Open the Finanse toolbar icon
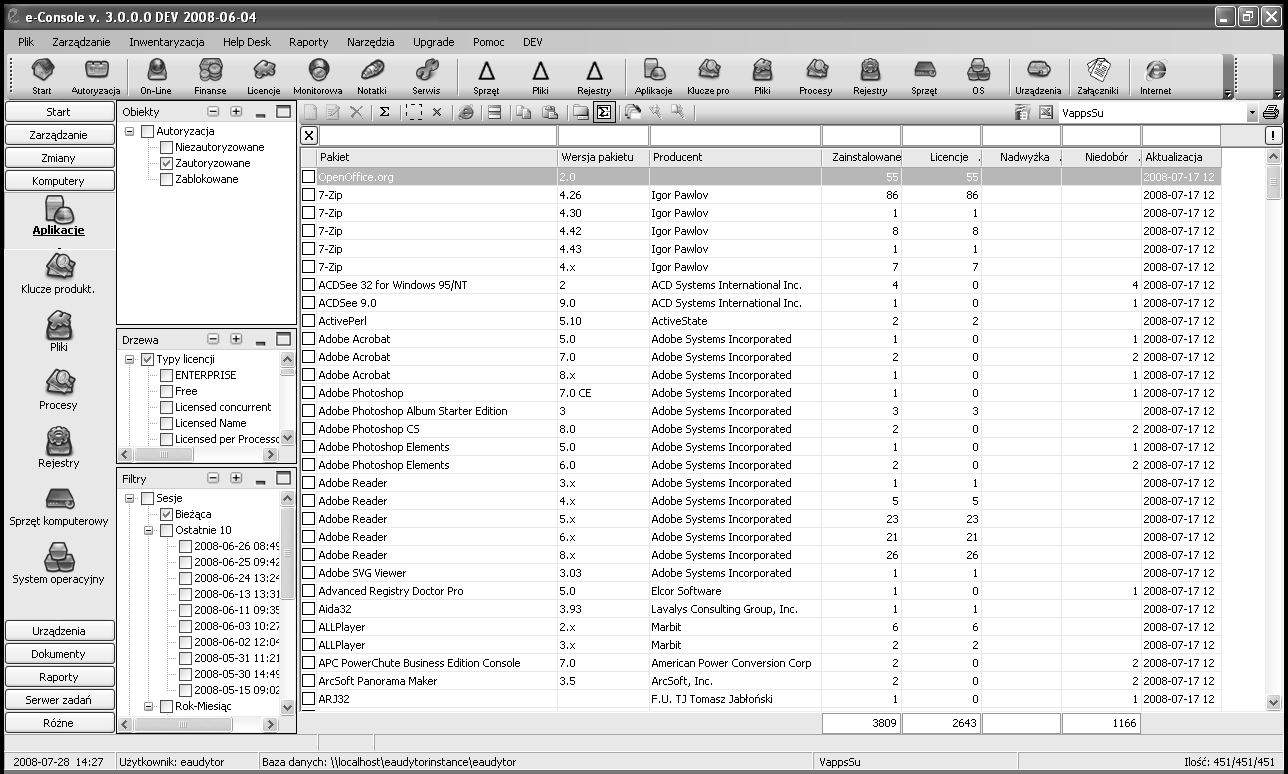This screenshot has height=774, width=1288. [210, 77]
